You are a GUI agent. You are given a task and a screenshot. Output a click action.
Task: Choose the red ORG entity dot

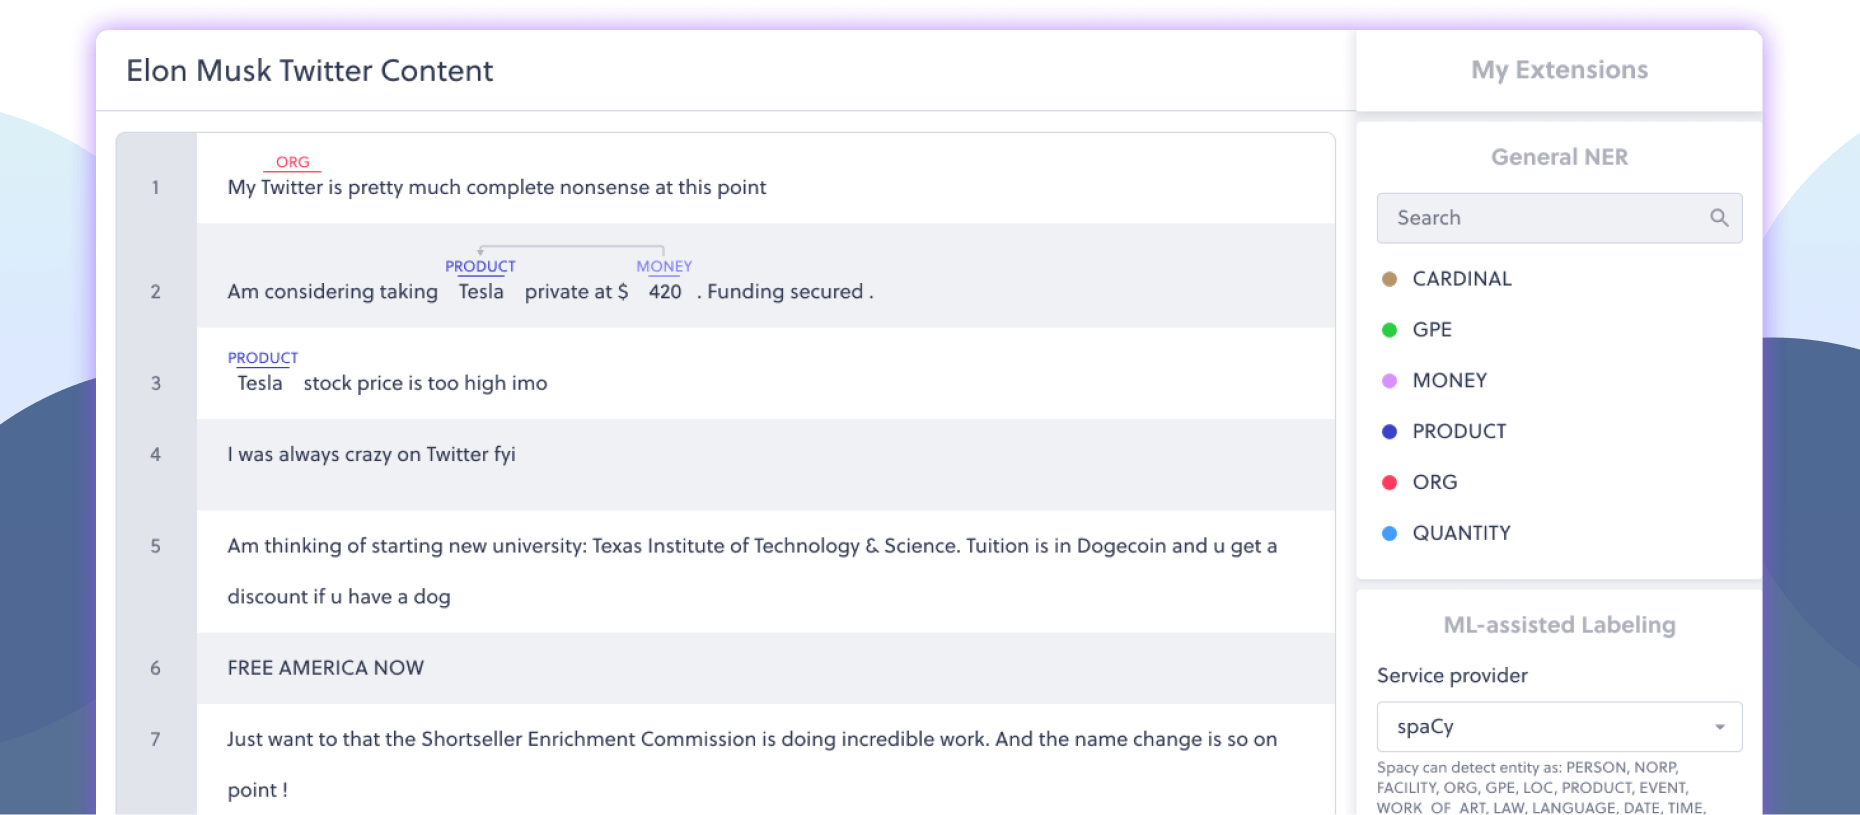coord(1389,482)
